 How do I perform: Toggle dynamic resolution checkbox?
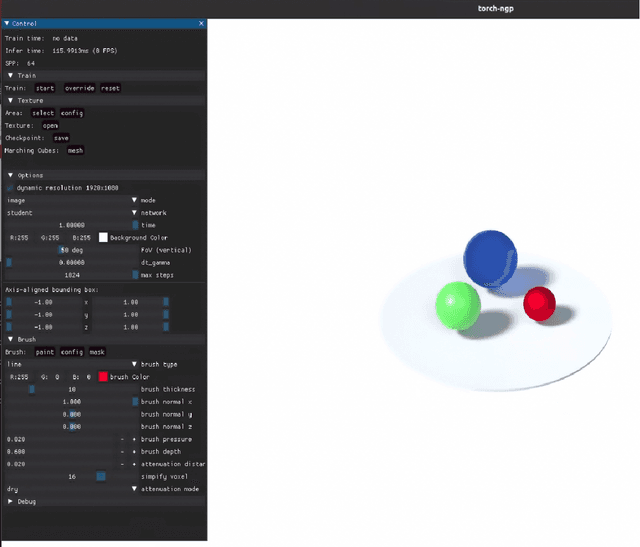point(10,187)
